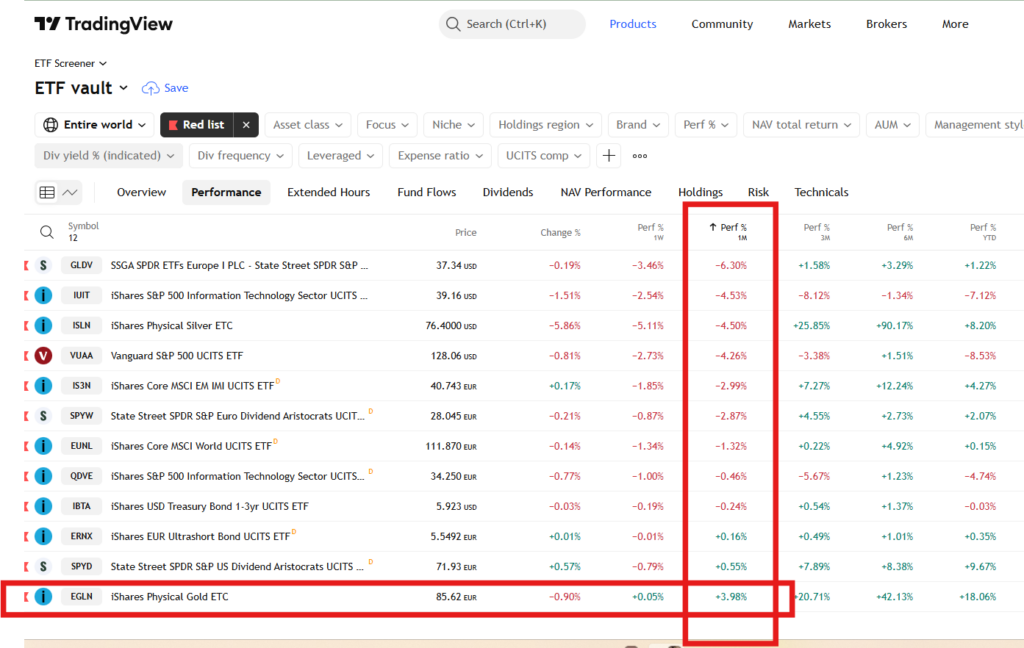Image resolution: width=1024 pixels, height=648 pixels.
Task: Click the Vanguard VUAA logo icon
Action: [x=43, y=356]
